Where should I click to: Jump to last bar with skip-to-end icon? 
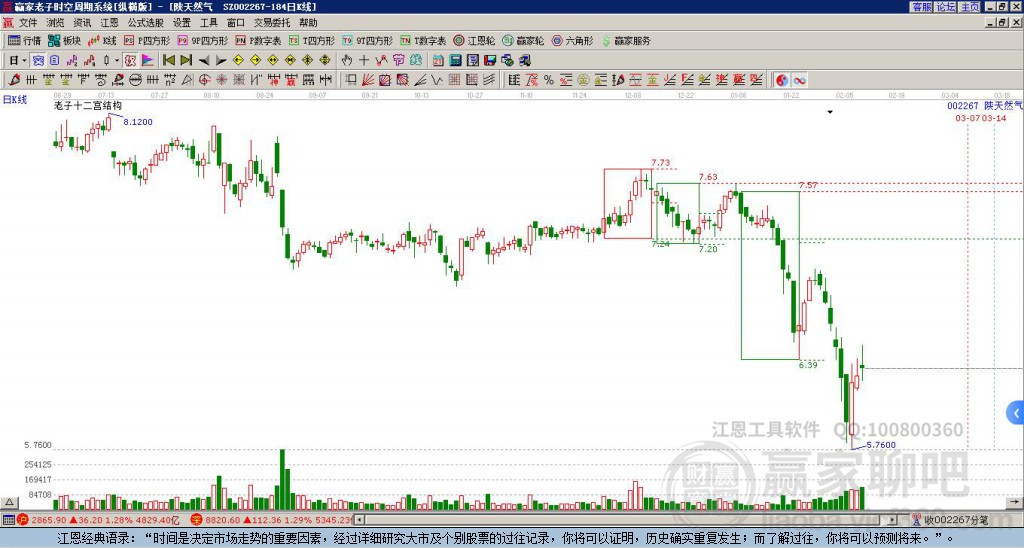pos(186,60)
